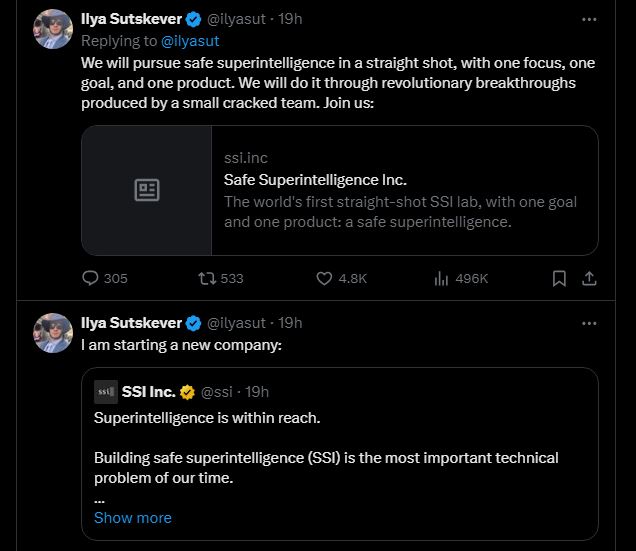Open more options on first tweet
Screen dimensions: 636x551
(589, 19)
